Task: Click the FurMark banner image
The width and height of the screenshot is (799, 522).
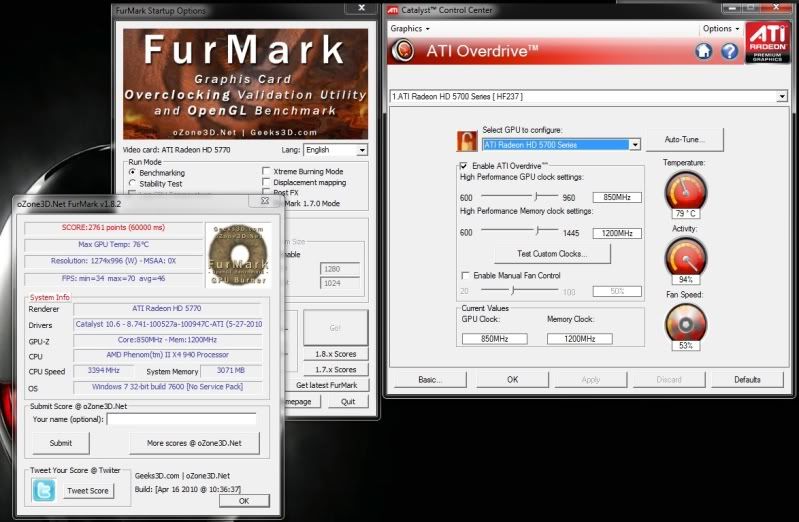Action: click(246, 84)
